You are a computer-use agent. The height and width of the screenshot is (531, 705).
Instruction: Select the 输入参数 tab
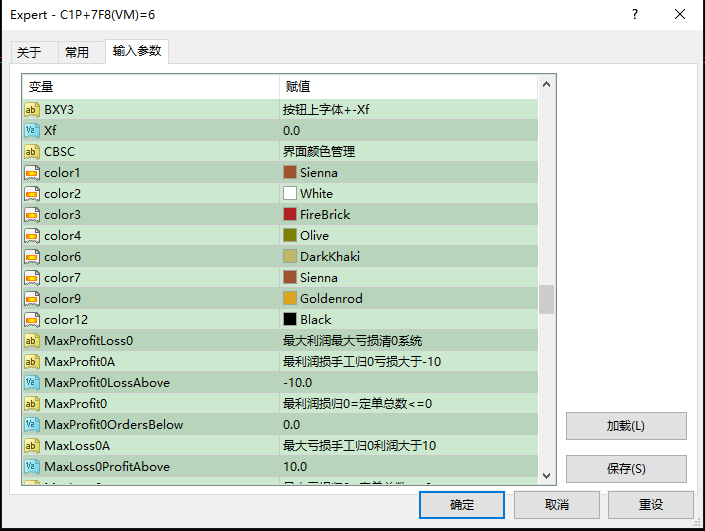[x=137, y=51]
